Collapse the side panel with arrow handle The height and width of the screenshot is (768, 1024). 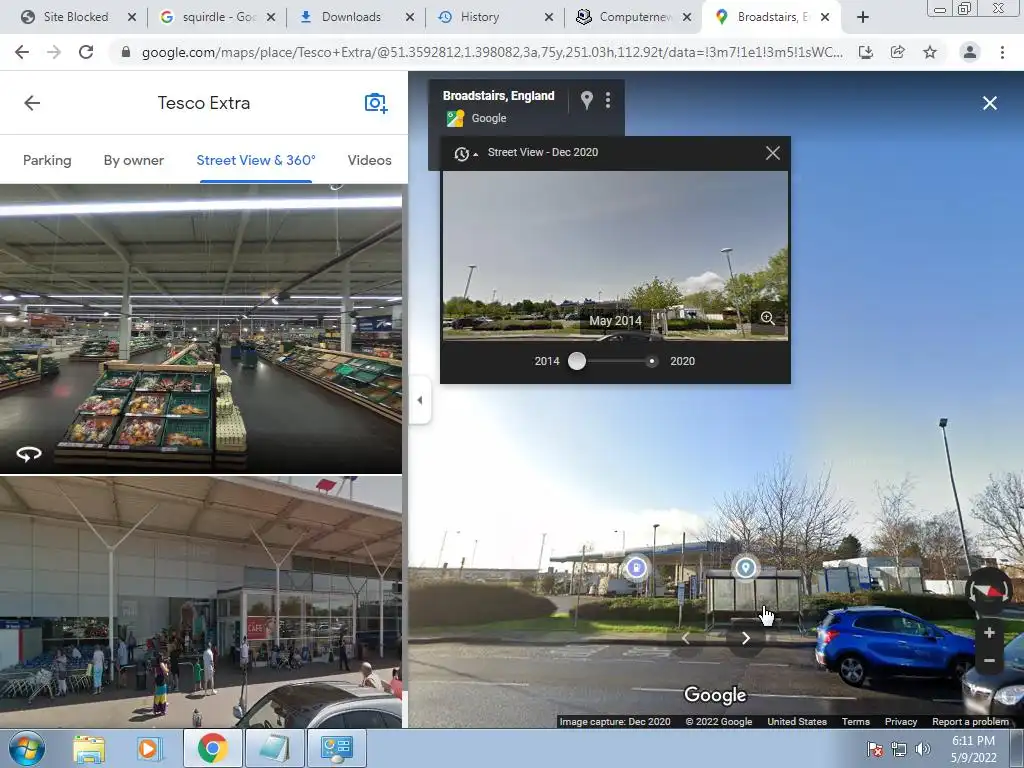click(x=420, y=400)
